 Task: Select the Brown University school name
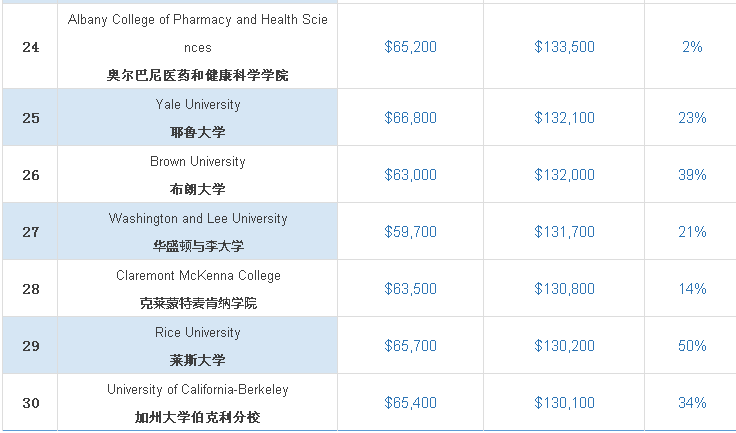coord(198,162)
